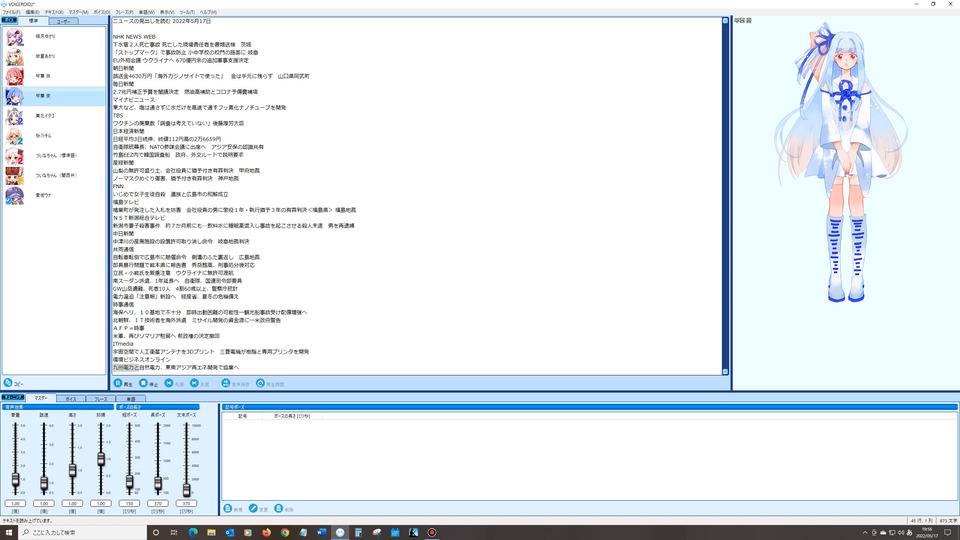Select the 結月ゆかり voice avatar

coord(15,37)
